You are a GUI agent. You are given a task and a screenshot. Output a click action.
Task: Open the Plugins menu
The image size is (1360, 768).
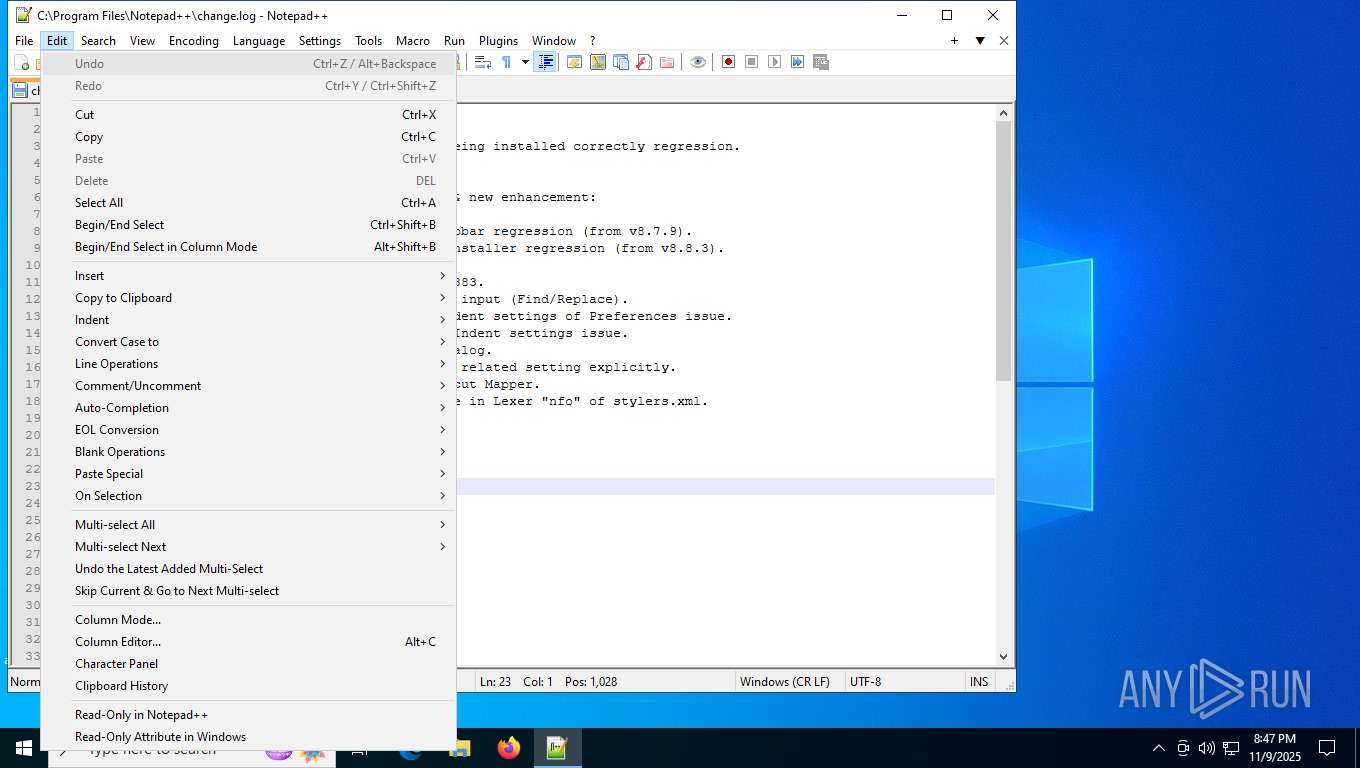point(498,41)
